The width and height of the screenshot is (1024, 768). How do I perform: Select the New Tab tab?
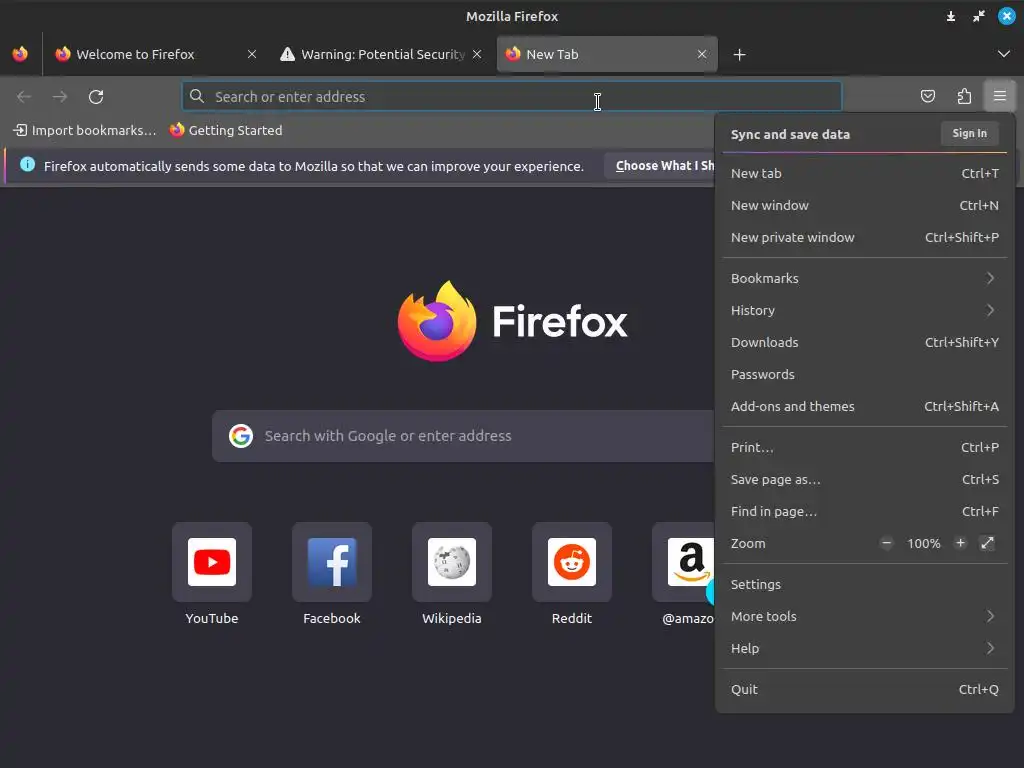(607, 54)
